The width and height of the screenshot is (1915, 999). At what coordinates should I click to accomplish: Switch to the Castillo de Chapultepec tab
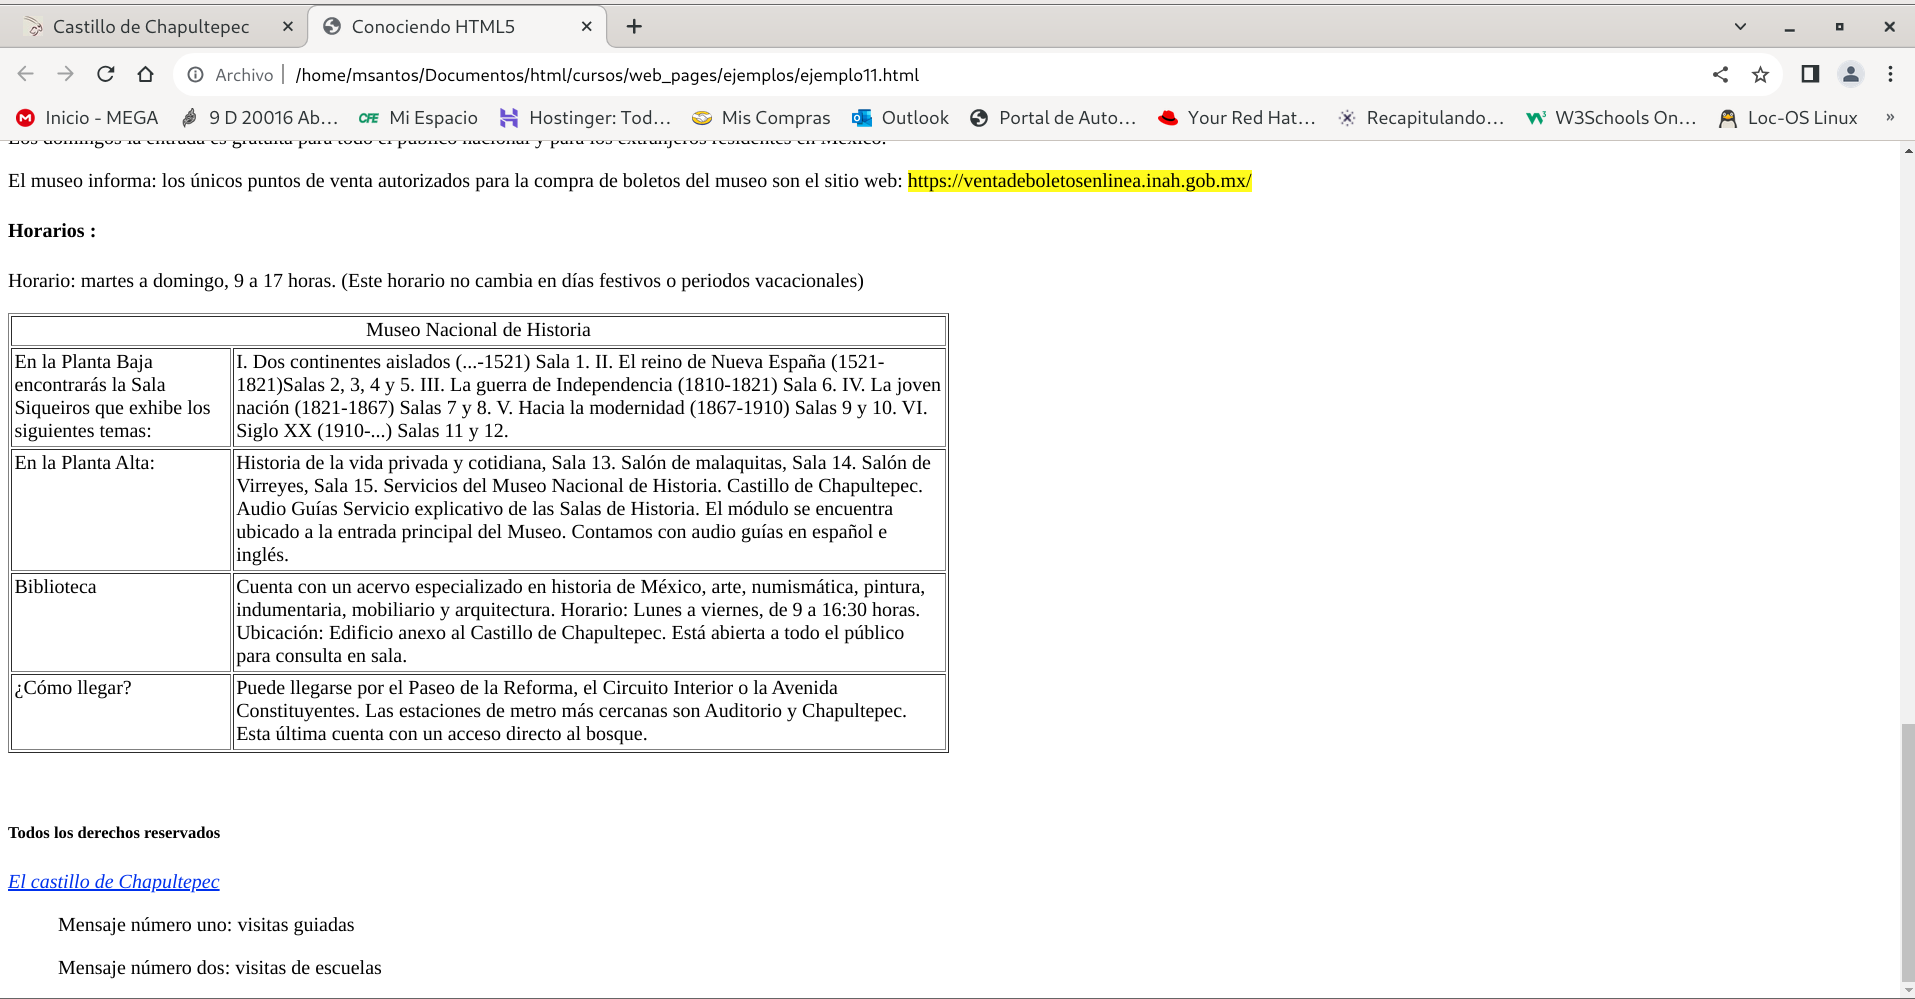point(150,27)
